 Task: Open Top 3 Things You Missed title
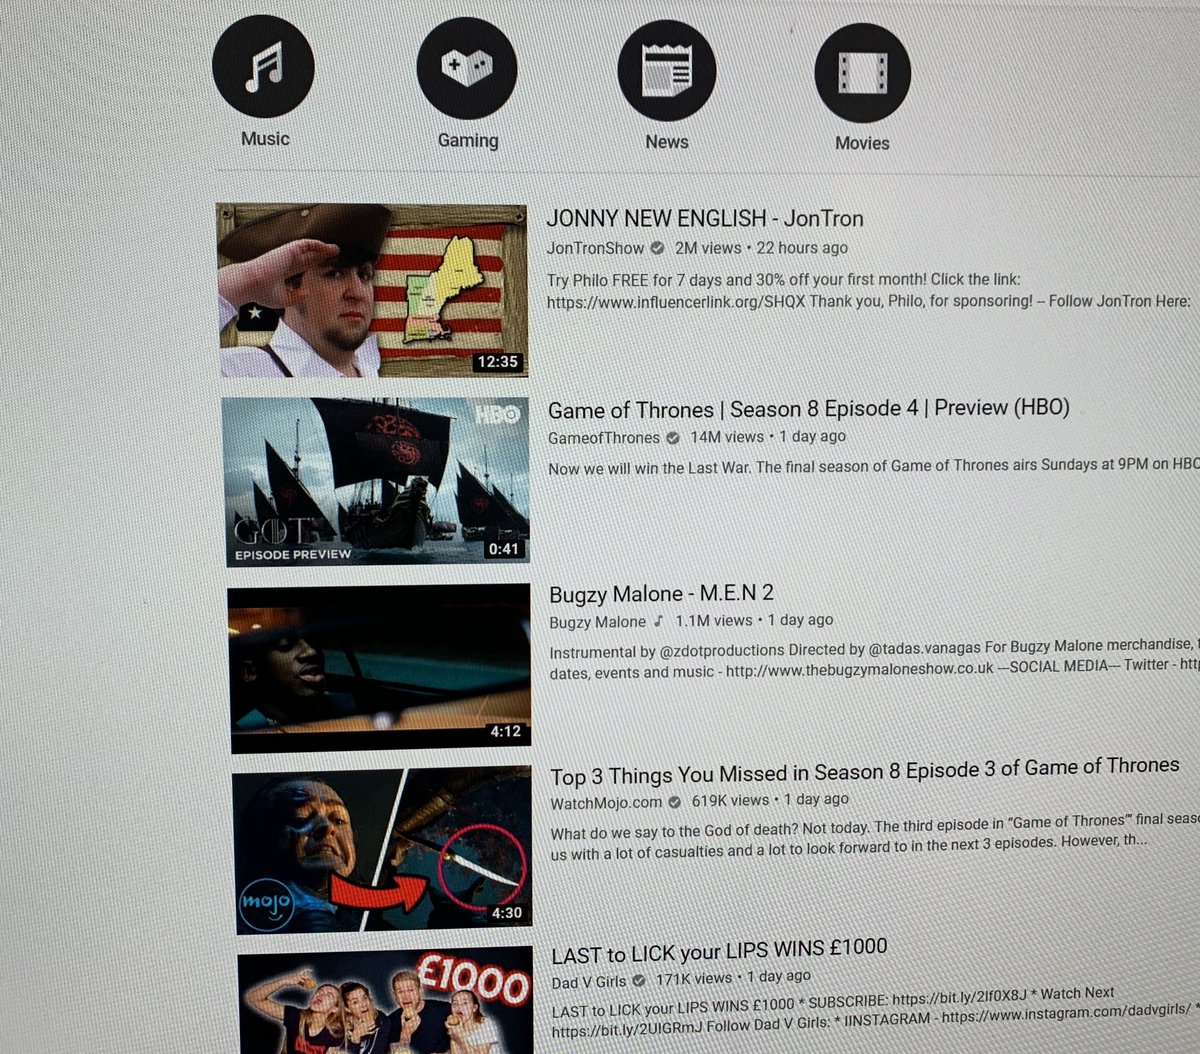coord(865,771)
